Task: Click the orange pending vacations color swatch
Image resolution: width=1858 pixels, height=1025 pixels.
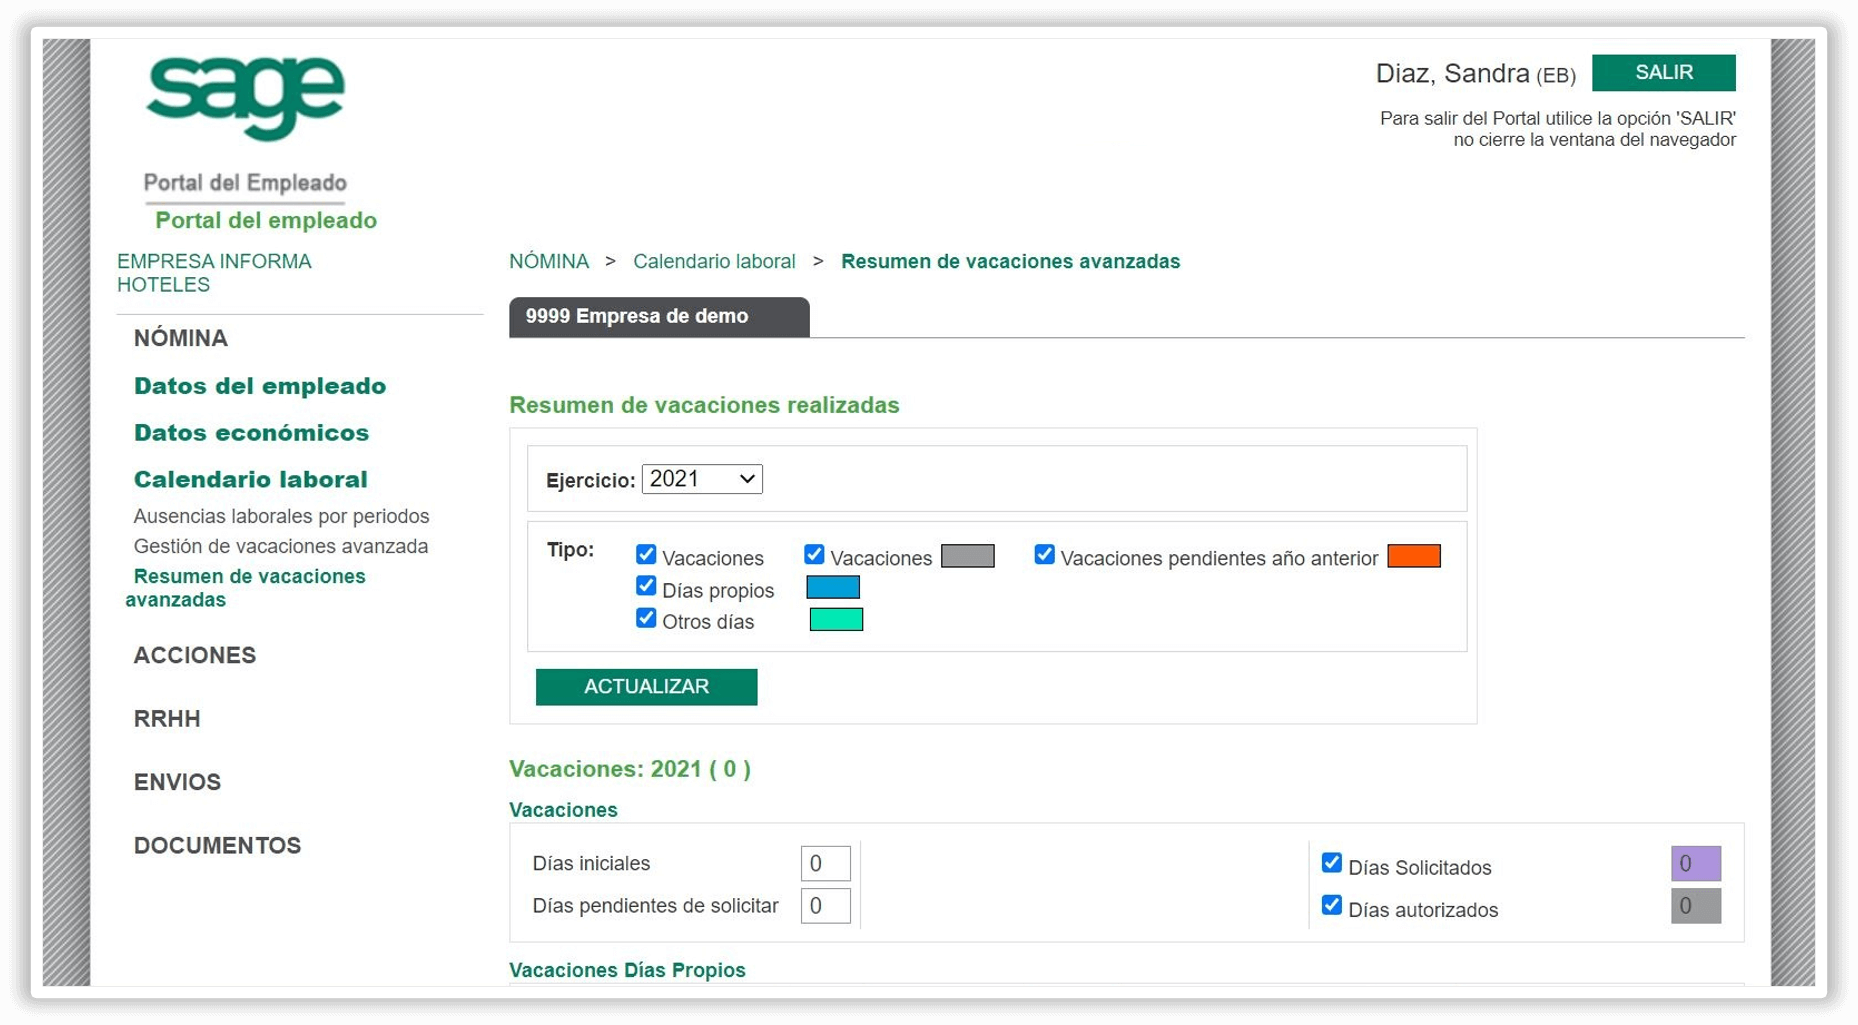Action: (x=1413, y=556)
